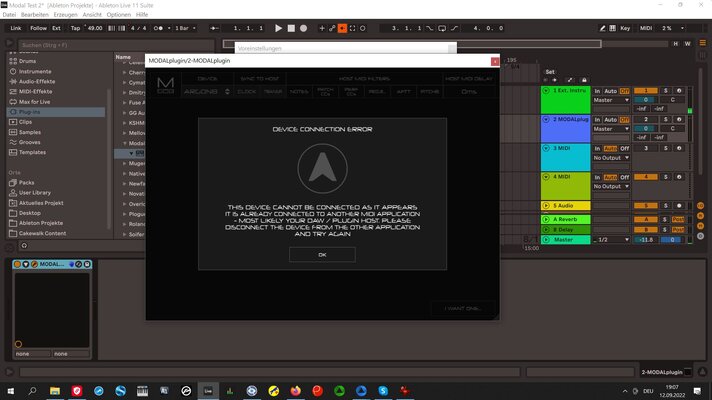Image resolution: width=712 pixels, height=400 pixels.
Task: Arm the Arrangement Record button
Action: (303, 28)
